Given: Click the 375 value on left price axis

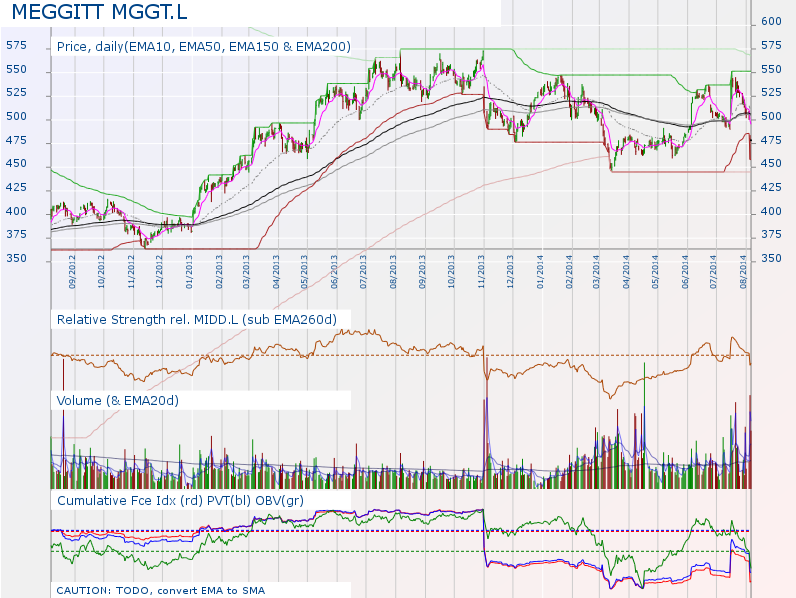Looking at the screenshot, I should (x=16, y=235).
